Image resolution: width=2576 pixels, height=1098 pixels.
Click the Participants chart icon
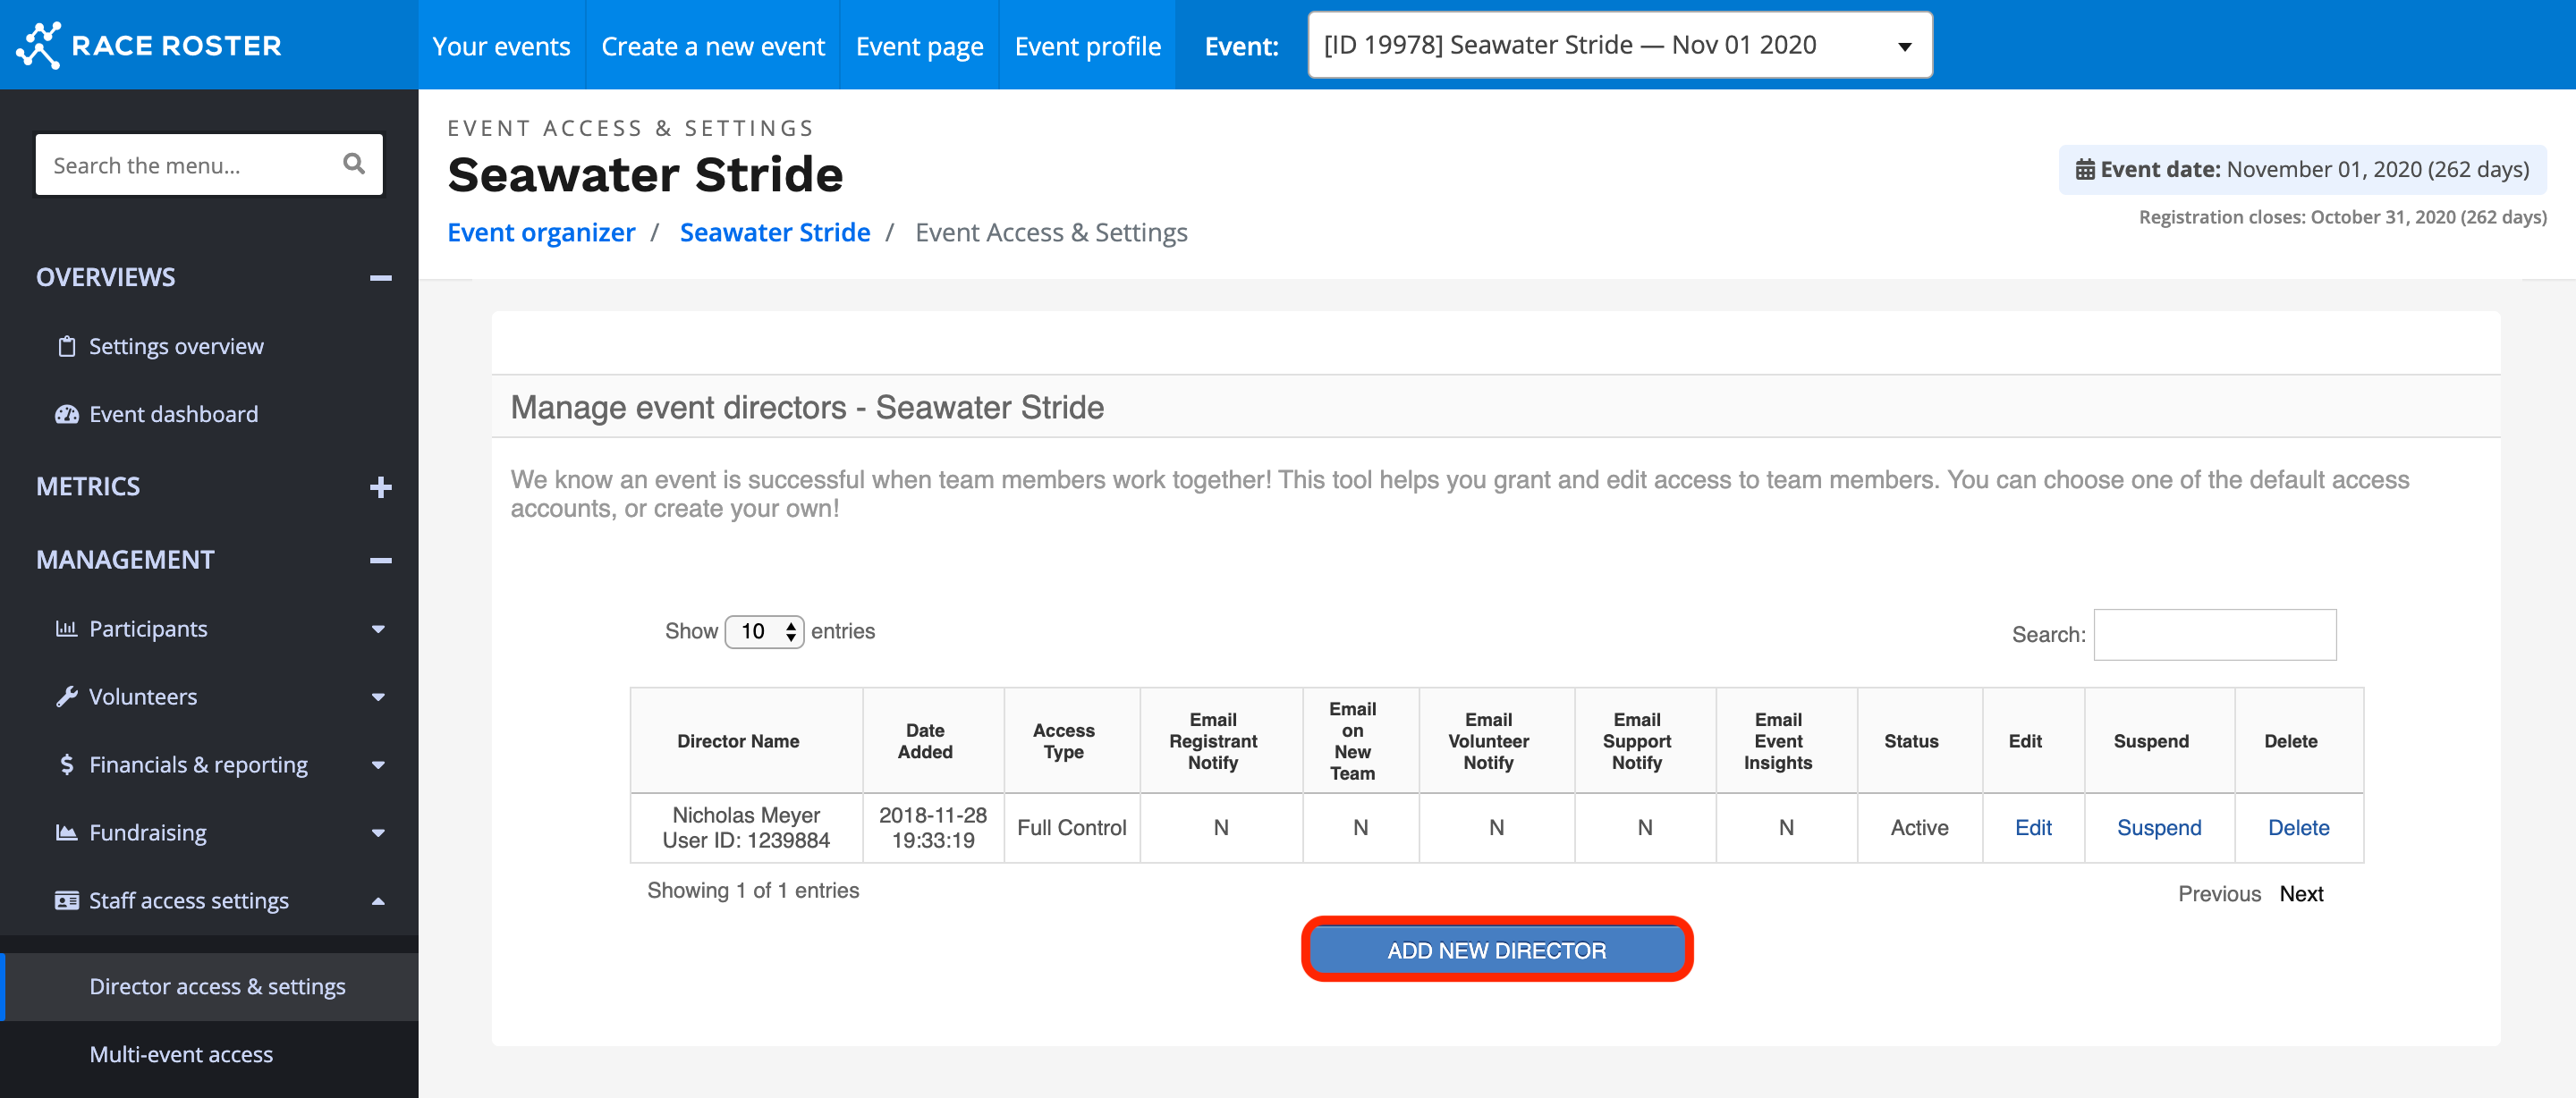click(67, 629)
